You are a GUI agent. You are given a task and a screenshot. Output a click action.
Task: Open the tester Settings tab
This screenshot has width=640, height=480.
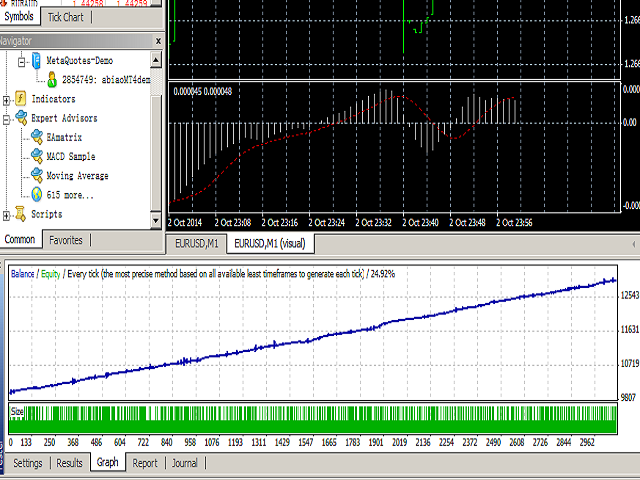point(28,463)
